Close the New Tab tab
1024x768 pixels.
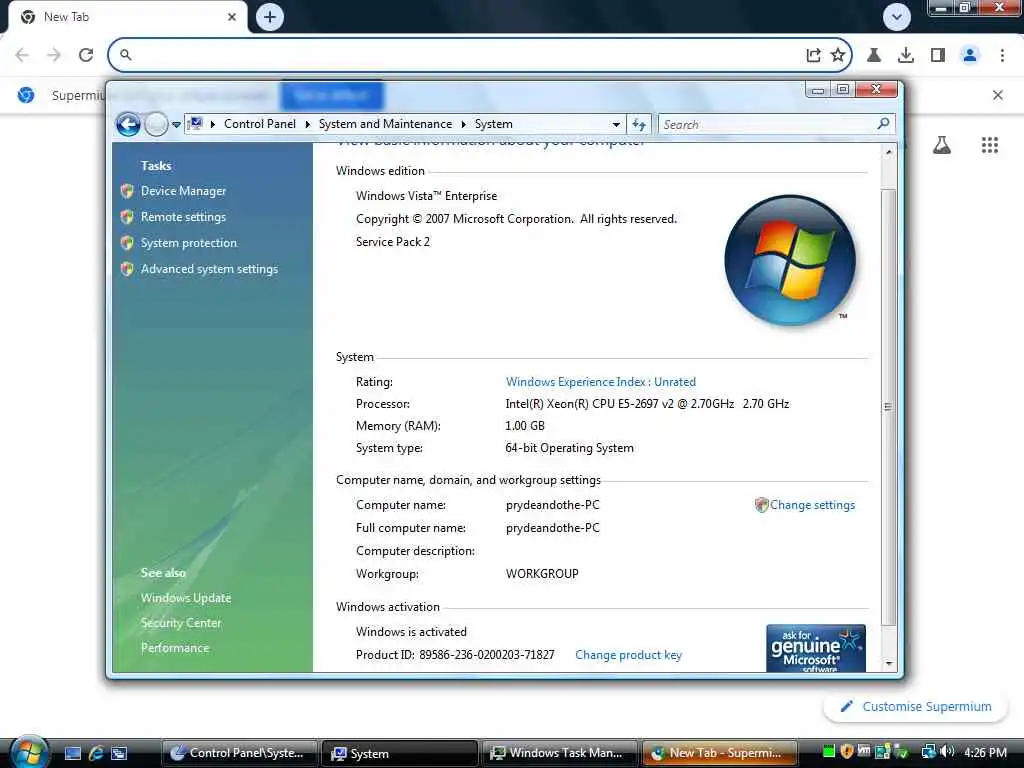[232, 17]
